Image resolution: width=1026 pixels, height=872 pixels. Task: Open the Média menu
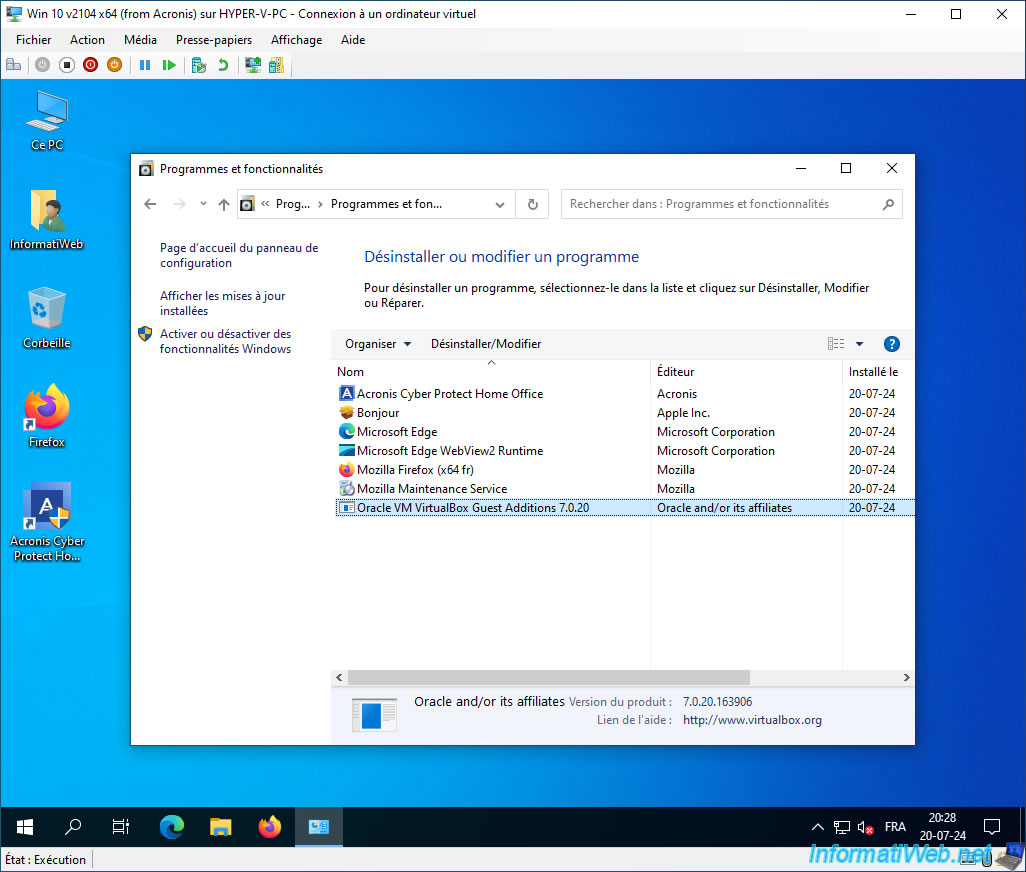(140, 40)
